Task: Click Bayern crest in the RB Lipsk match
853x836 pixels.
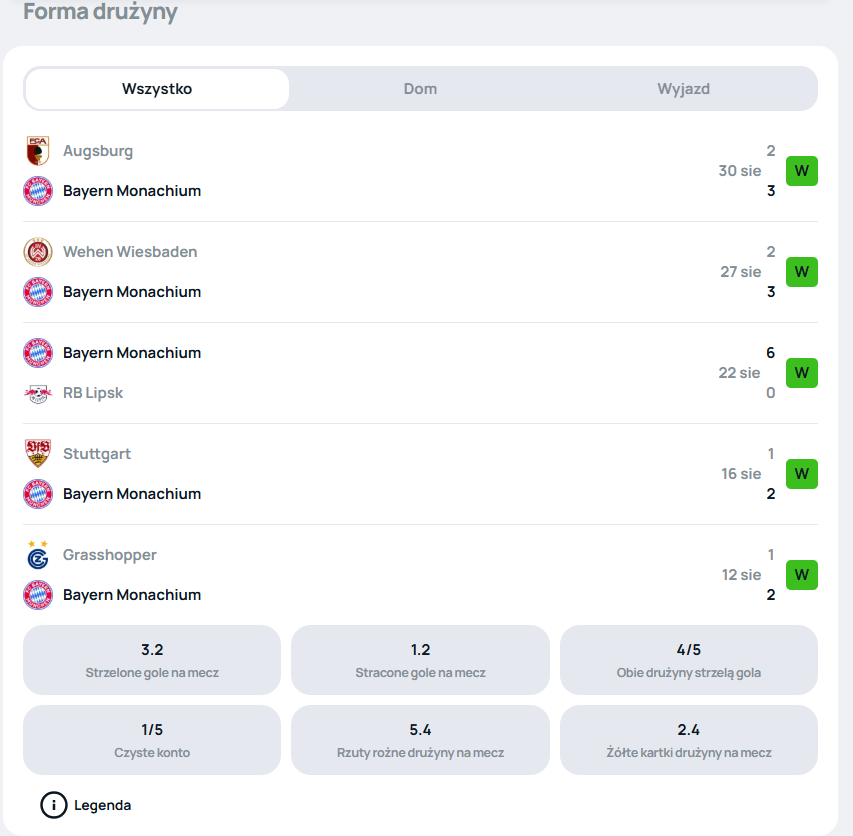Action: point(38,353)
